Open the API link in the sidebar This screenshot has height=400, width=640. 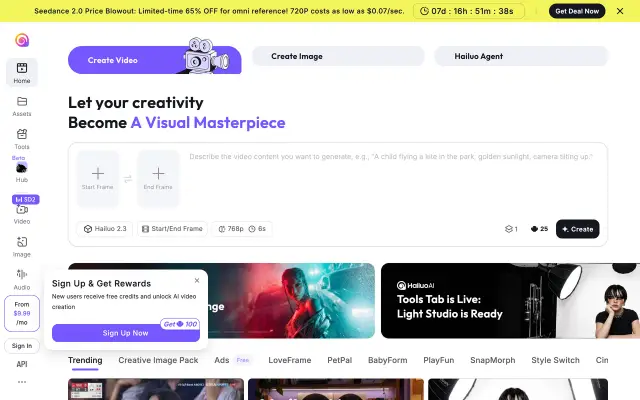pyautogui.click(x=22, y=364)
